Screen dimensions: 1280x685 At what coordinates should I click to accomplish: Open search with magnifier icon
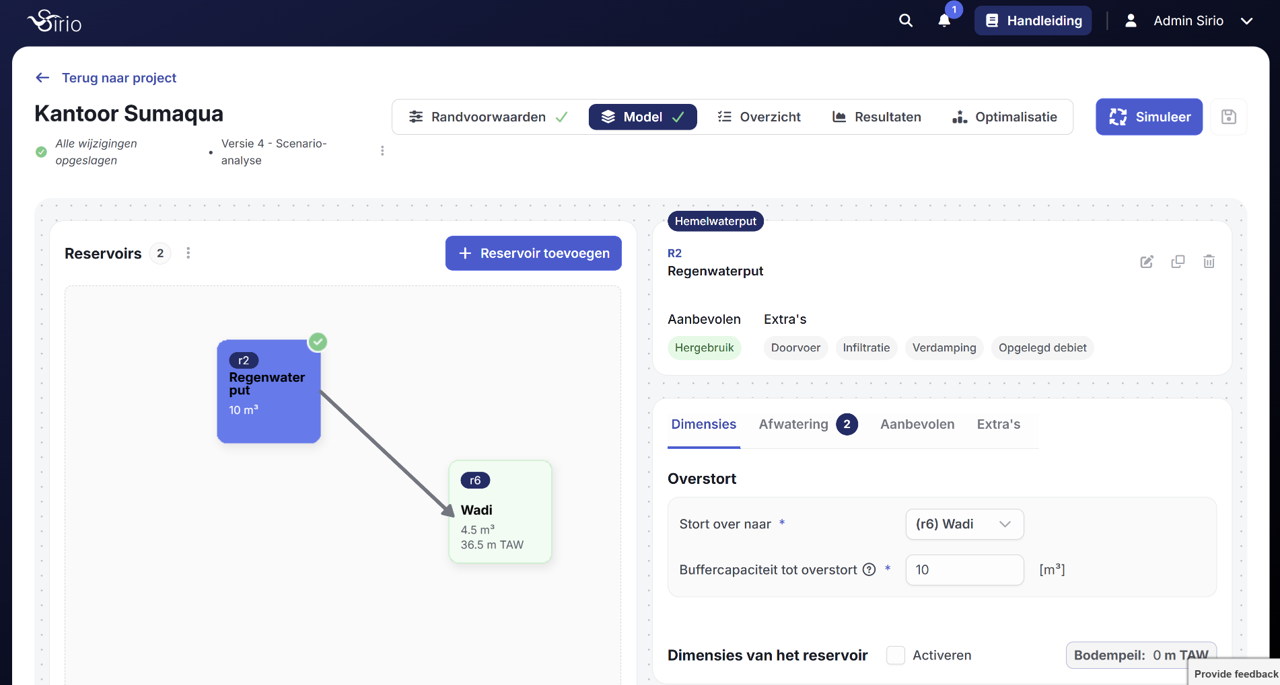(x=905, y=20)
